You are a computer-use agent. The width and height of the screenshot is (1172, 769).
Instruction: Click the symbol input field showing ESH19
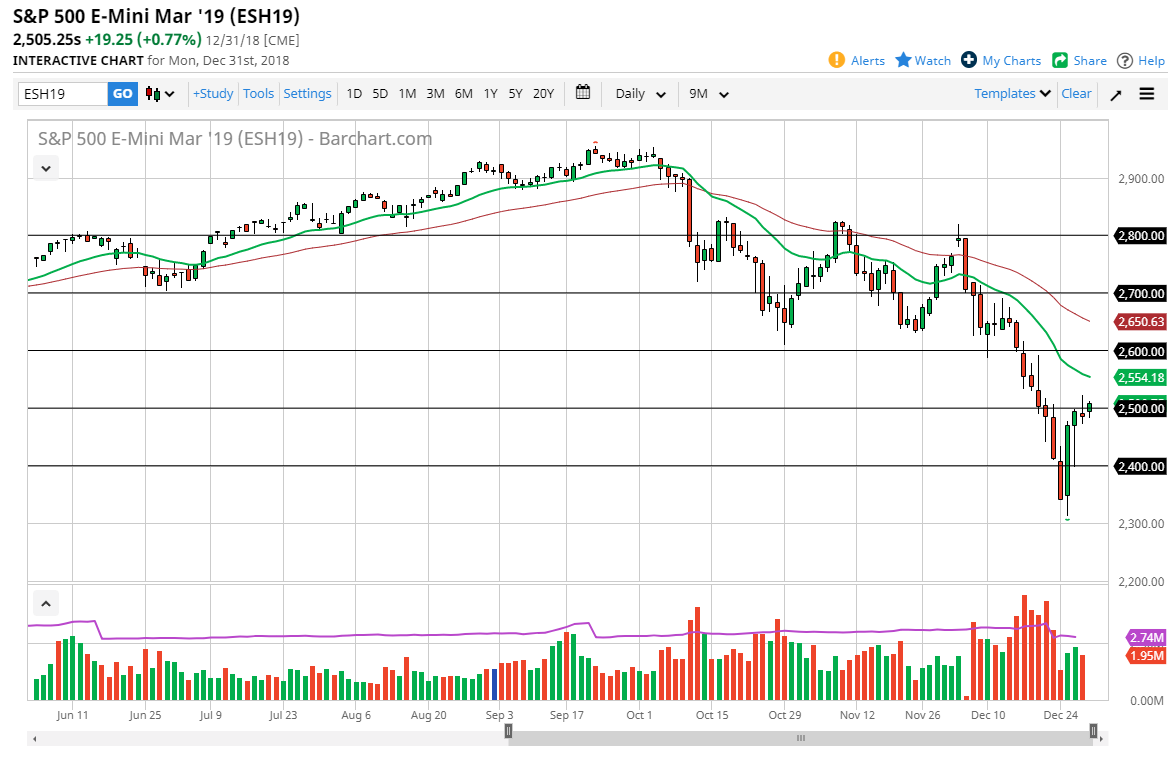[x=60, y=93]
